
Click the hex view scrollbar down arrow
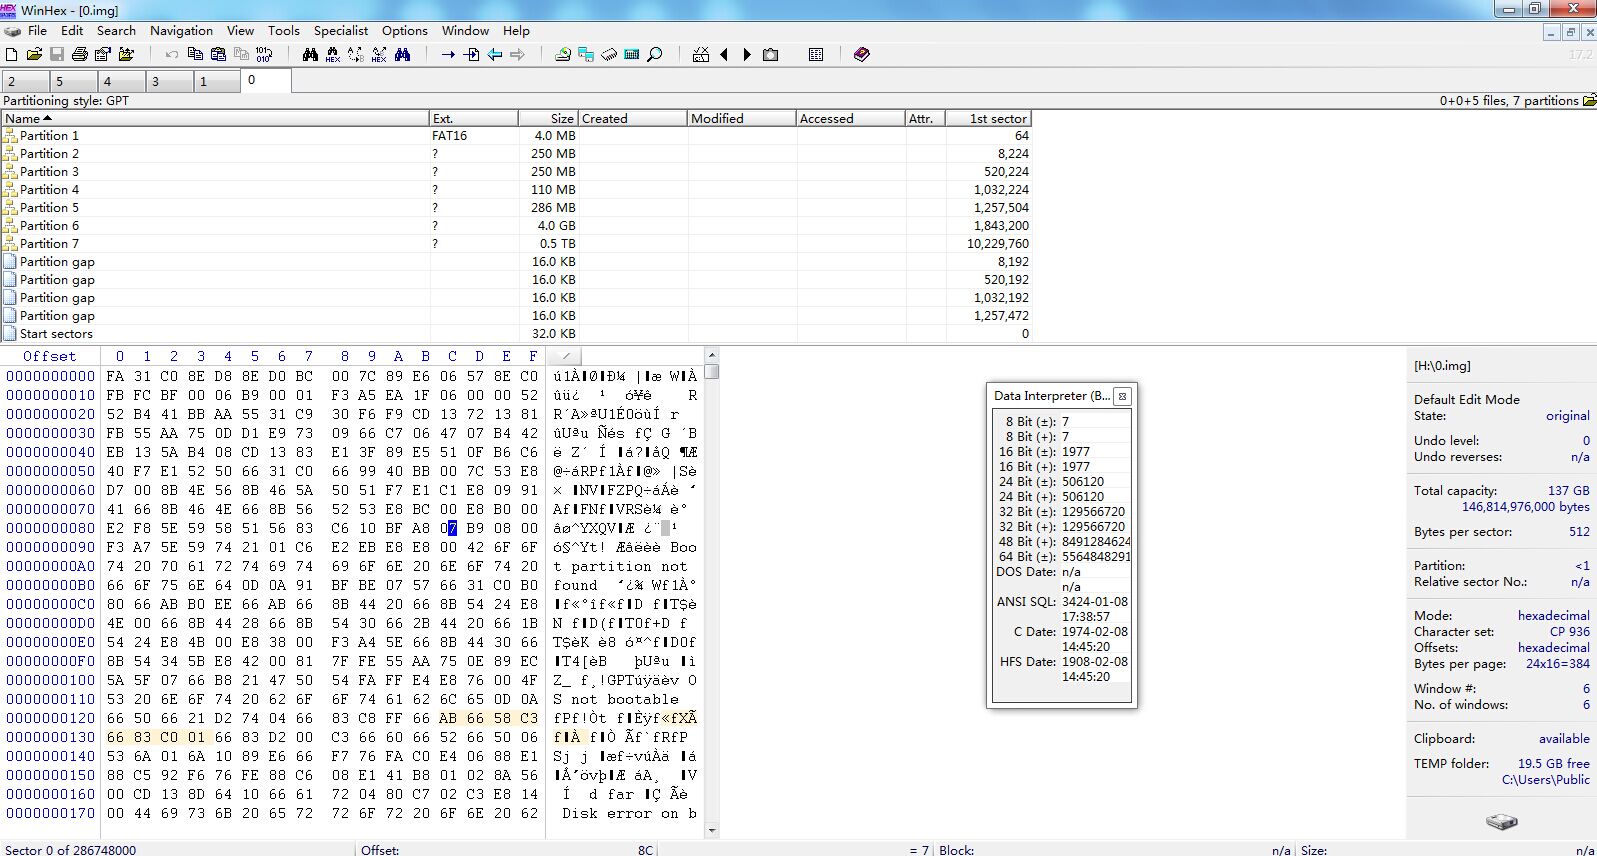pos(711,830)
